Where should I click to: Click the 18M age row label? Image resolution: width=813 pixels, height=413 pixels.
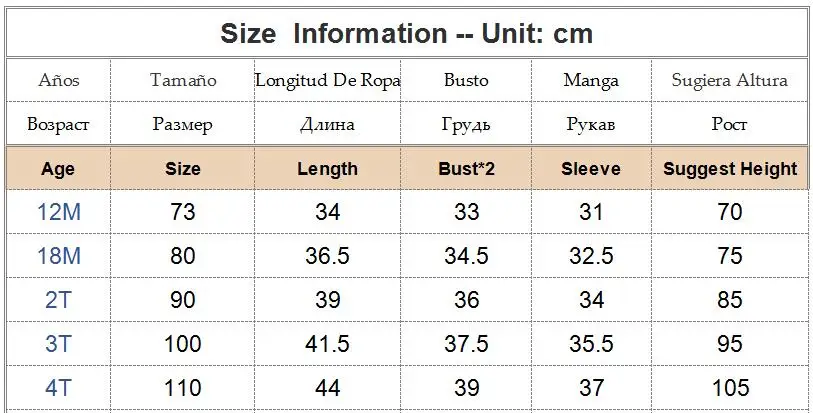[58, 256]
